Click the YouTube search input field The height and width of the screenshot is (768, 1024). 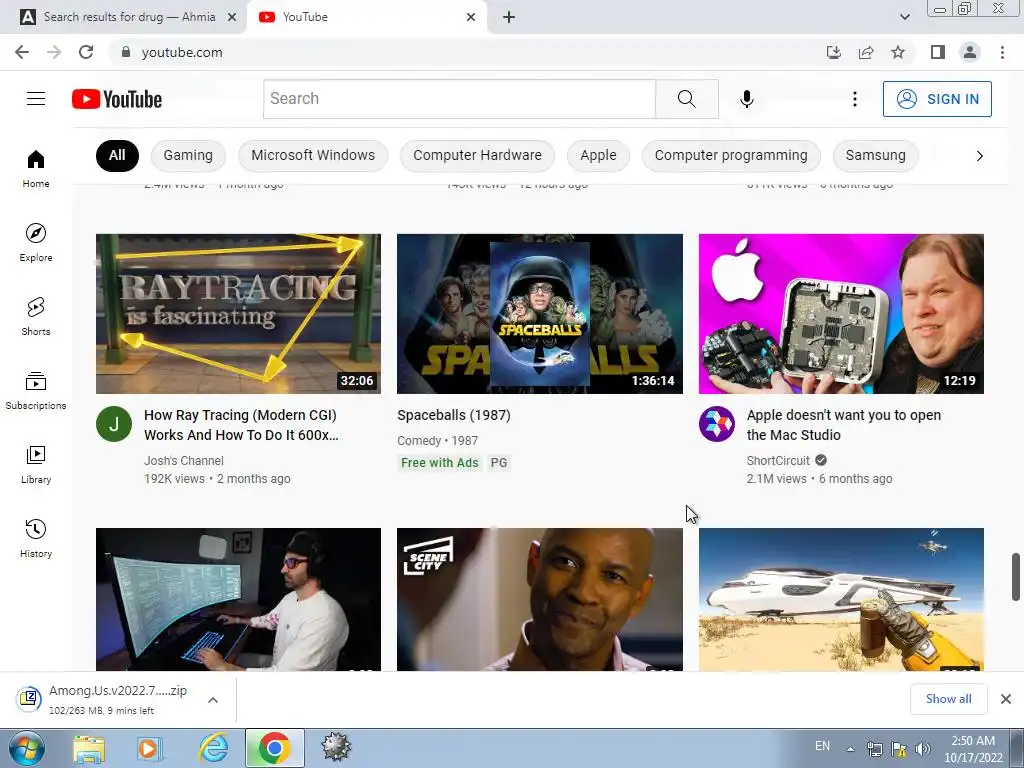pos(459,99)
